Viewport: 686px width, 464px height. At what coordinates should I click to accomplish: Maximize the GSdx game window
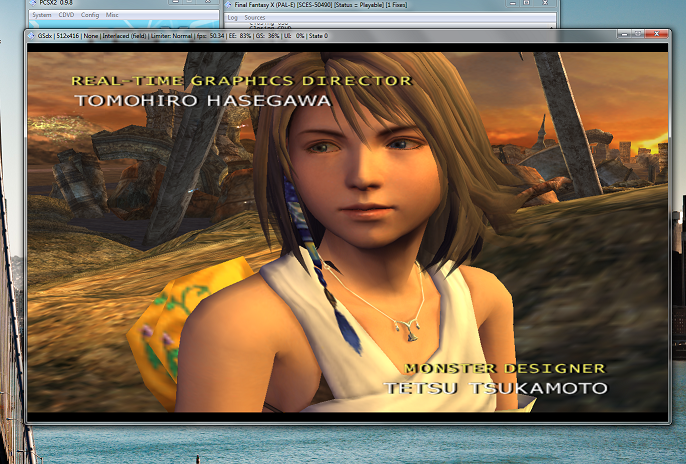(x=638, y=34)
